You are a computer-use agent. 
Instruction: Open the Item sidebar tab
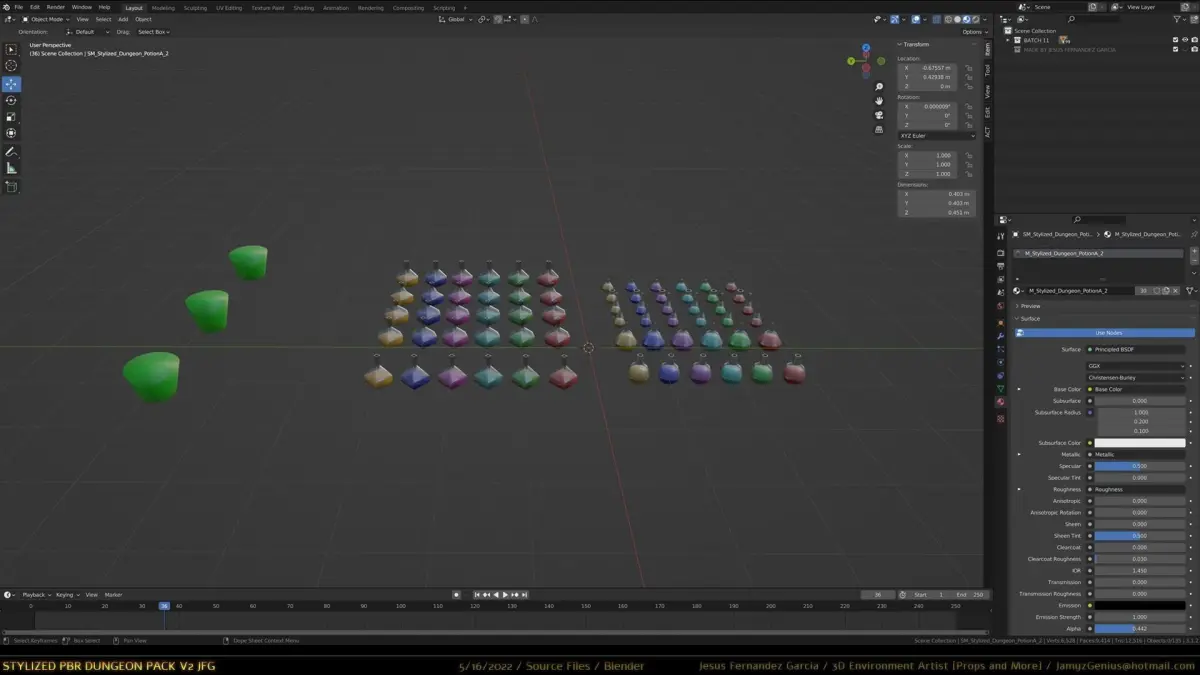point(987,49)
